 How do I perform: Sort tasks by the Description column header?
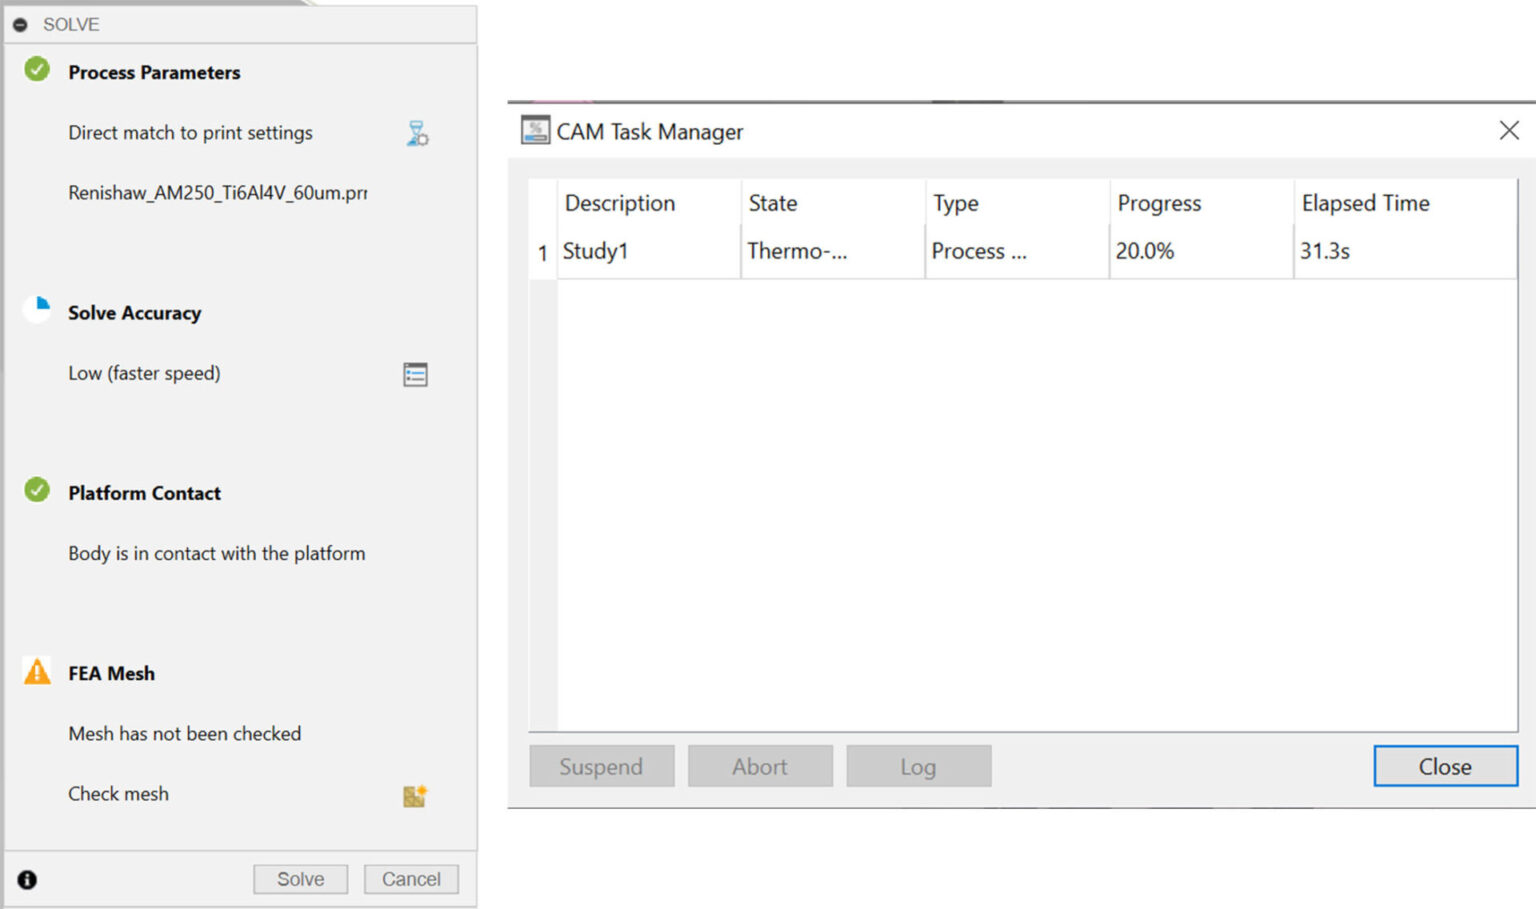619,203
